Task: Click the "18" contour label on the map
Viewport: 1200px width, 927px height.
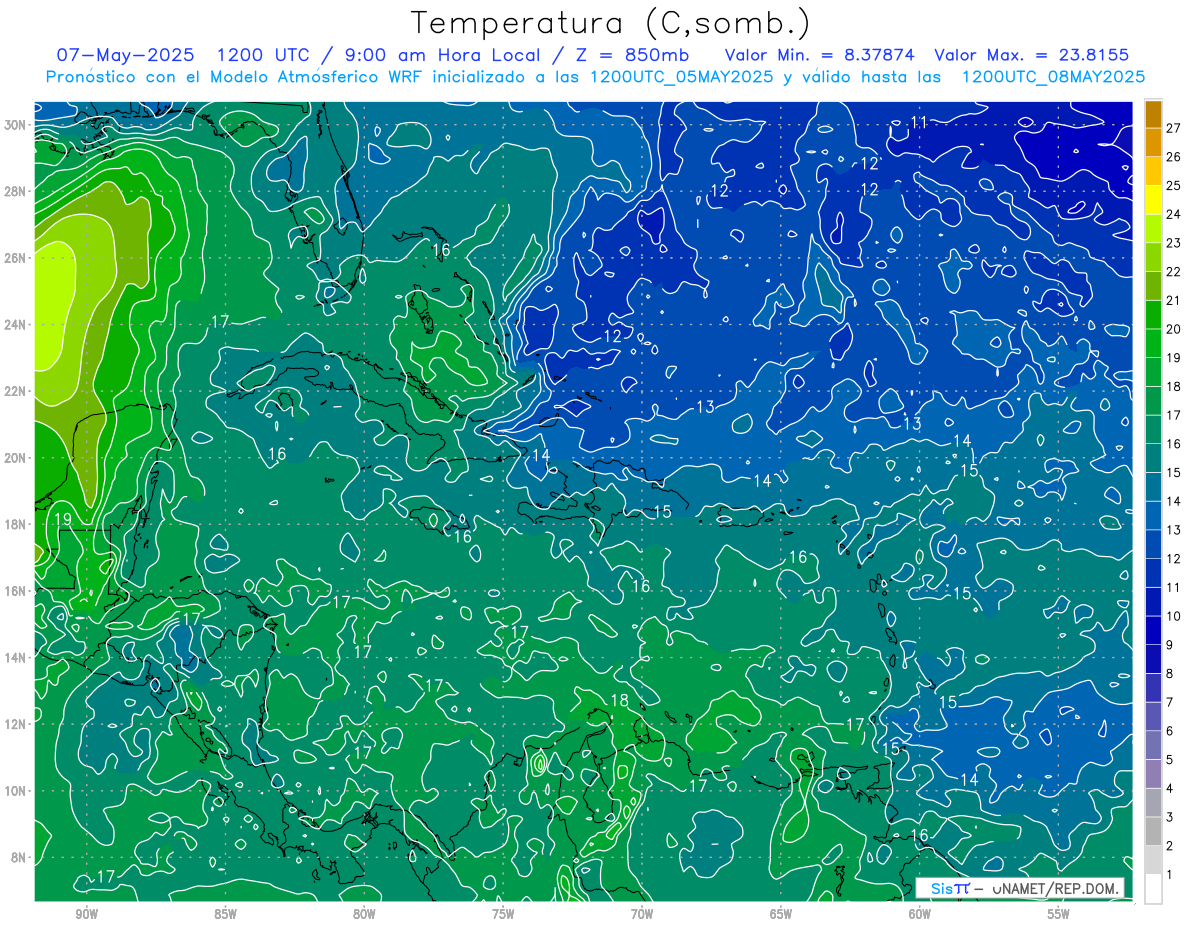Action: click(619, 701)
